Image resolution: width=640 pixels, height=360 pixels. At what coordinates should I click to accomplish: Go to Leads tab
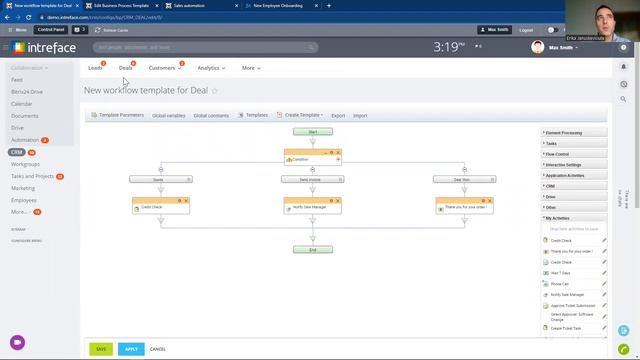tap(95, 68)
